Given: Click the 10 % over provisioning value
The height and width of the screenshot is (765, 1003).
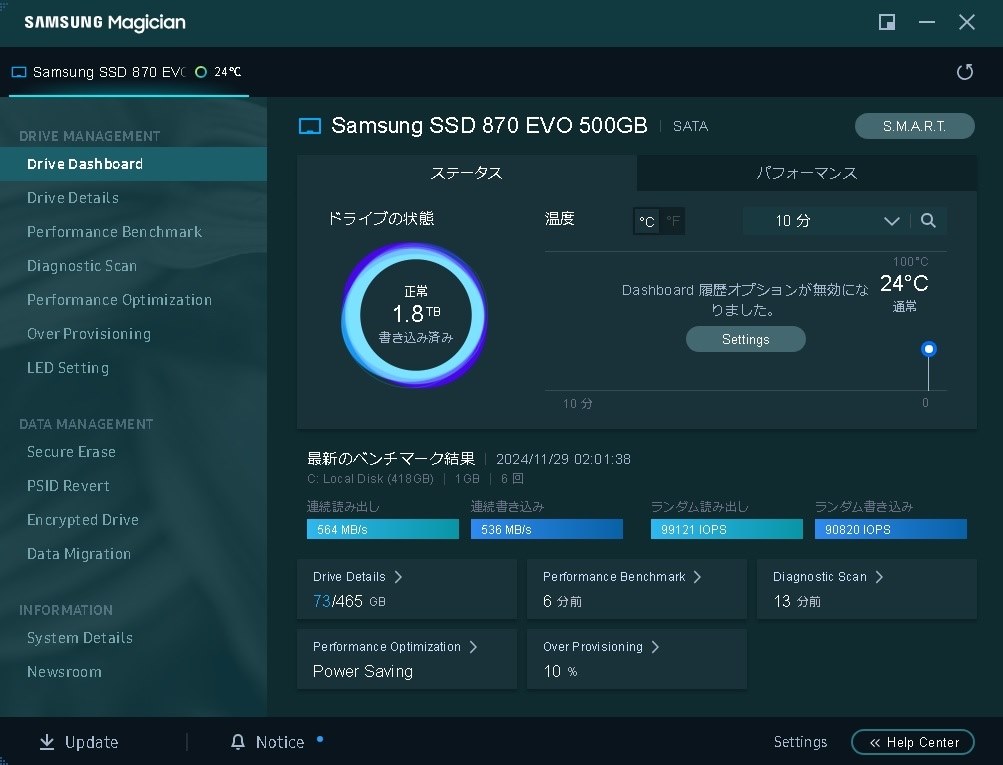Looking at the screenshot, I should 560,671.
